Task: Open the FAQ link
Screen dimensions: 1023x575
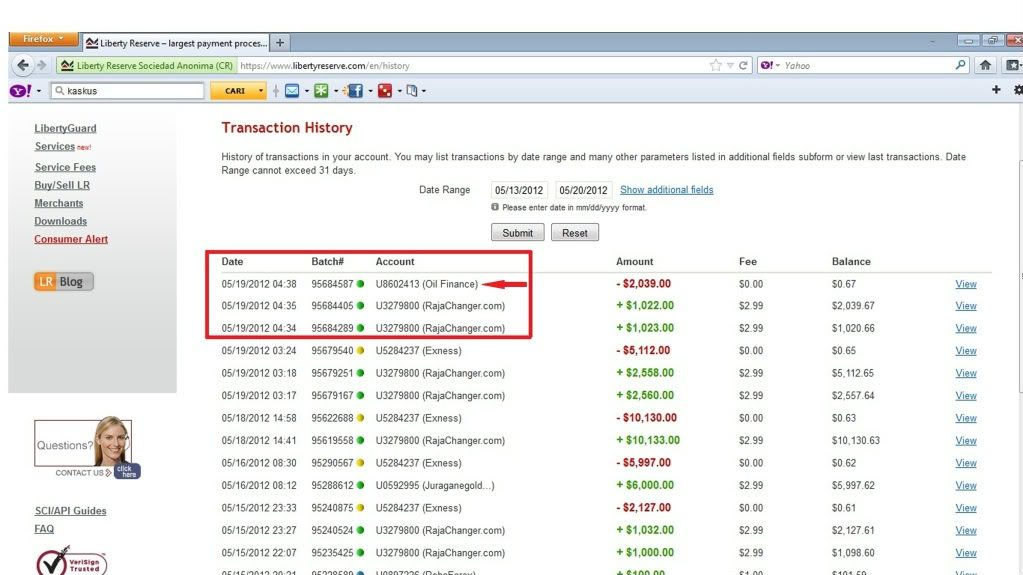Action: point(44,529)
